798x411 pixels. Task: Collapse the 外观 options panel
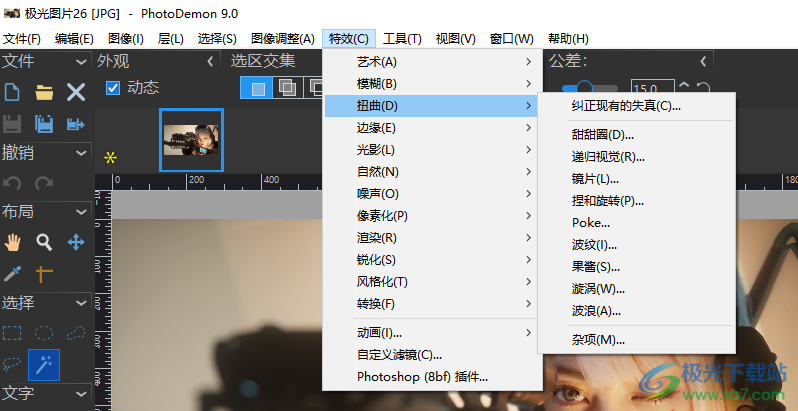(210, 62)
